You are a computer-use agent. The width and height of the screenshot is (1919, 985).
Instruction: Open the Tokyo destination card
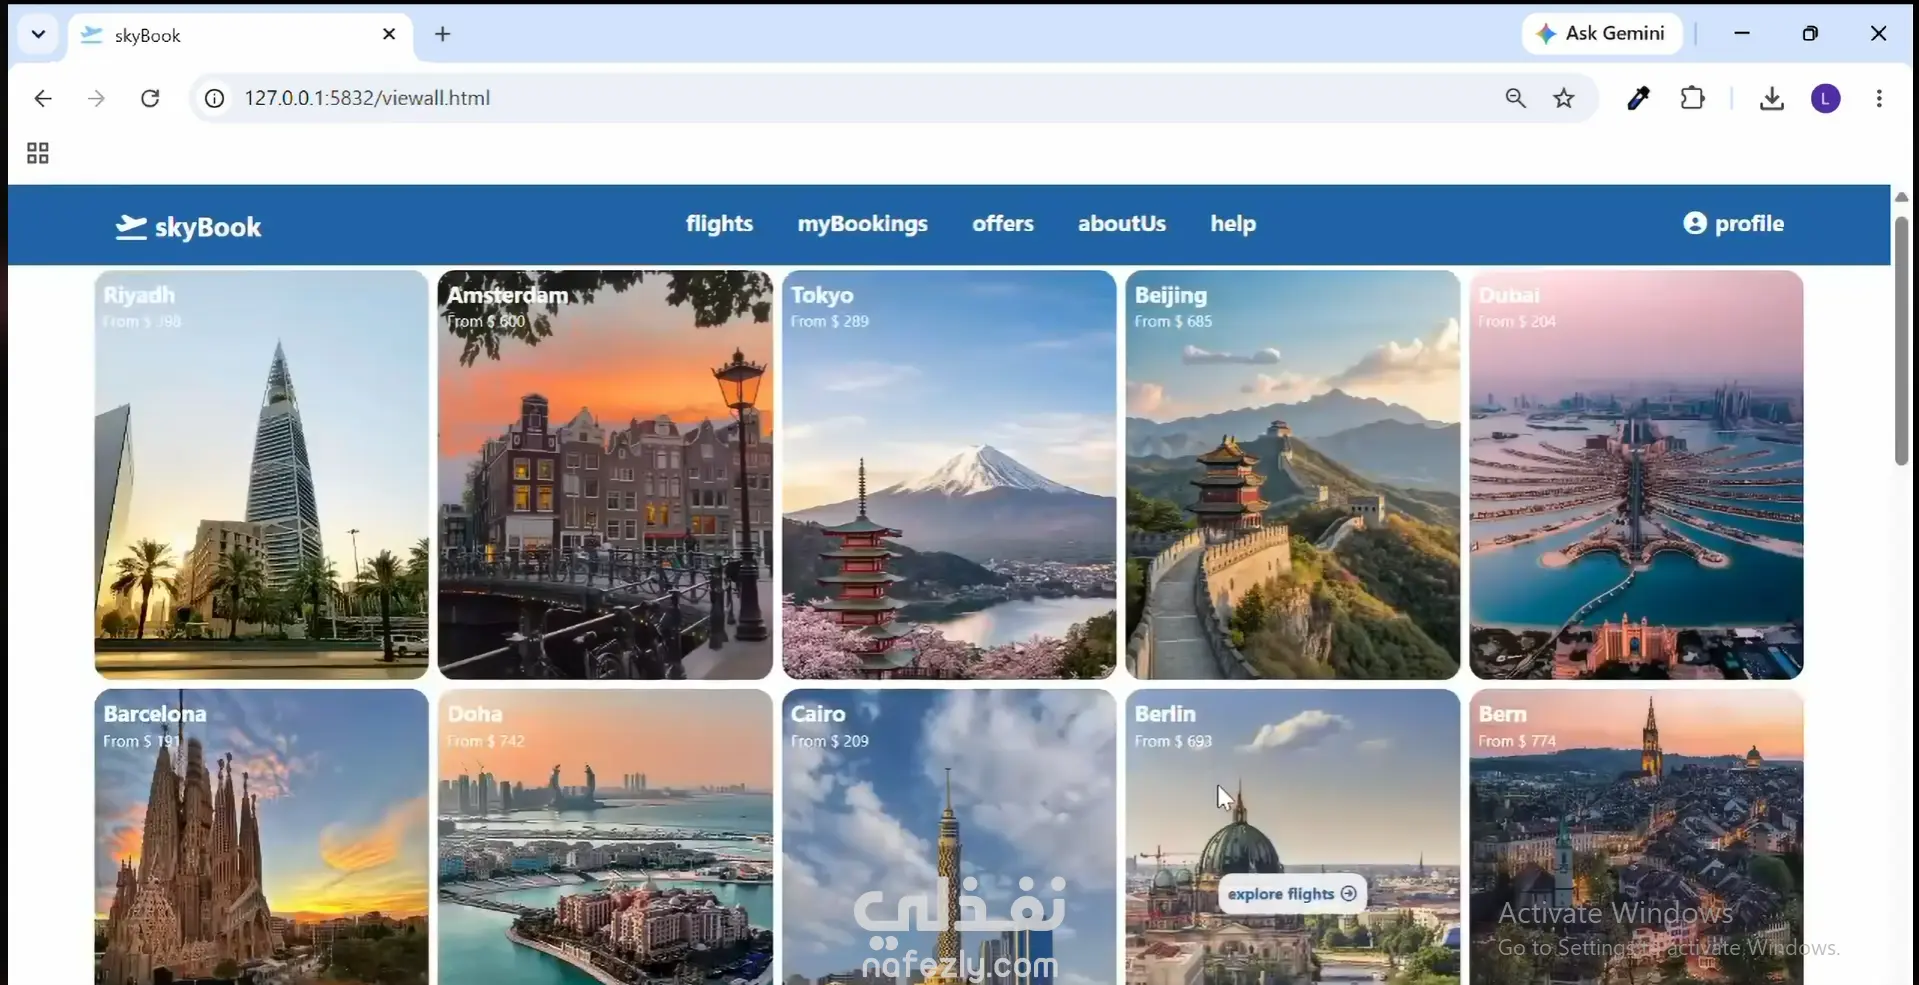click(x=949, y=475)
